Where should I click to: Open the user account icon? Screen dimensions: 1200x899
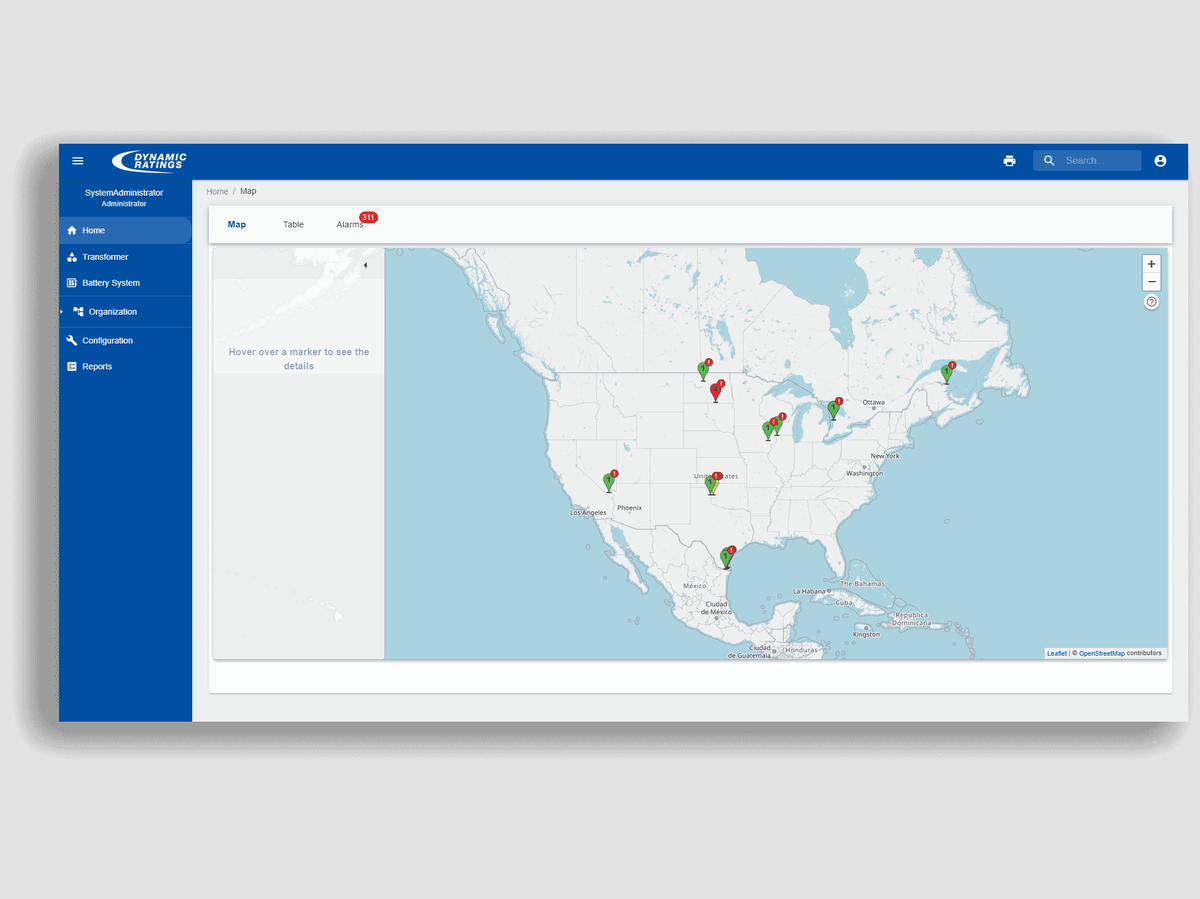tap(1160, 161)
